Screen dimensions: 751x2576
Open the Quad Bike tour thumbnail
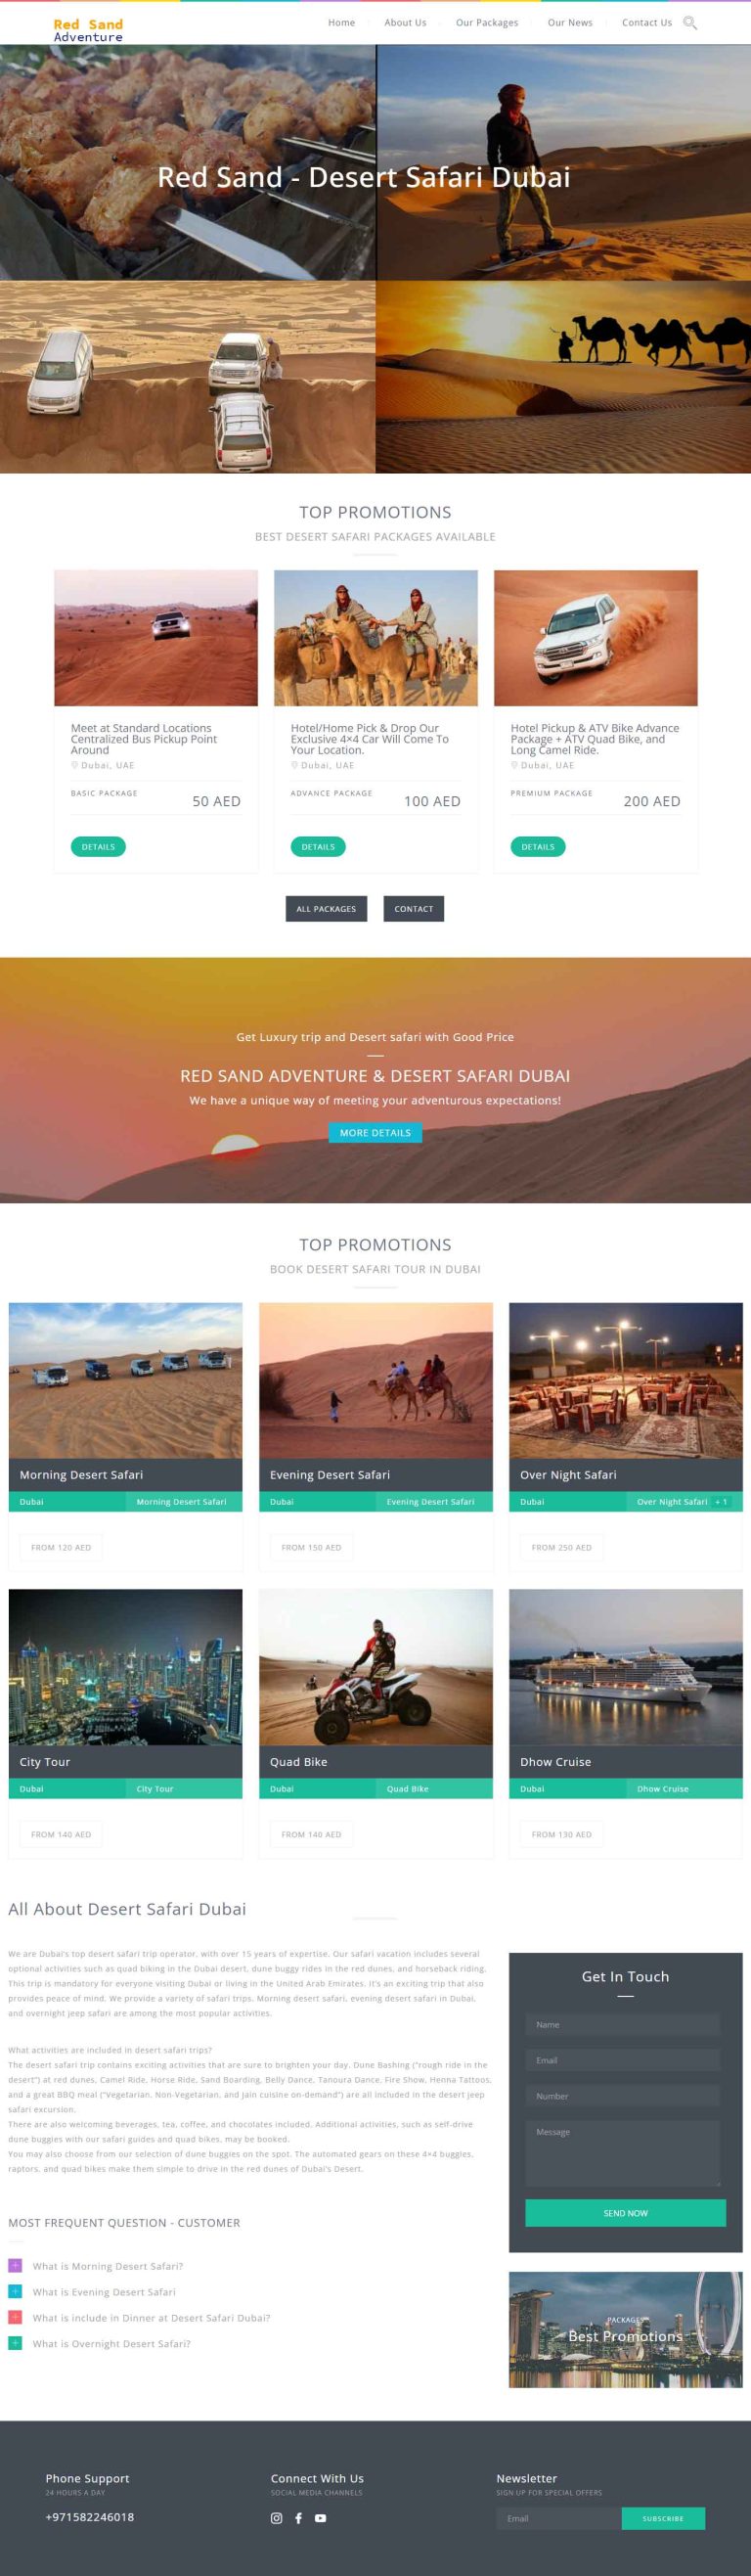point(376,1667)
